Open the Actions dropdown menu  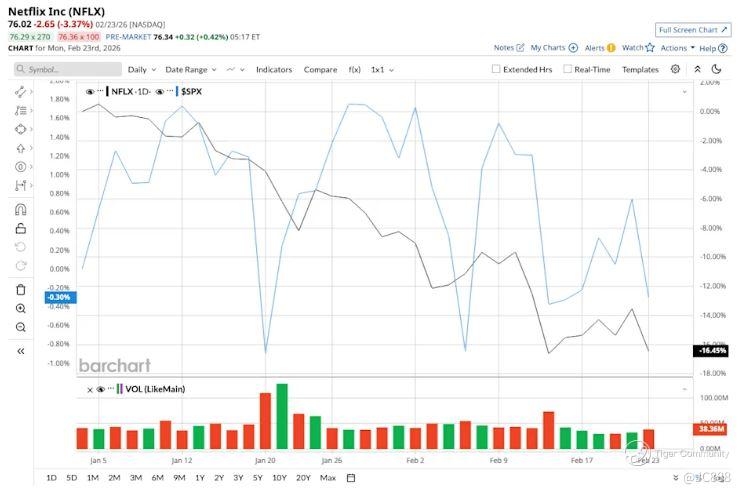tap(677, 48)
